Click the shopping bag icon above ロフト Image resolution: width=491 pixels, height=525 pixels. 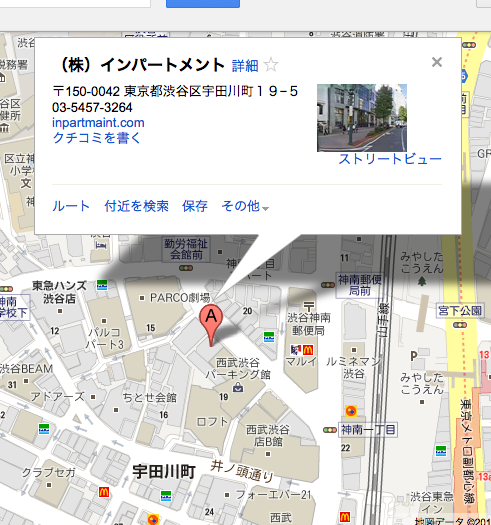point(238,388)
